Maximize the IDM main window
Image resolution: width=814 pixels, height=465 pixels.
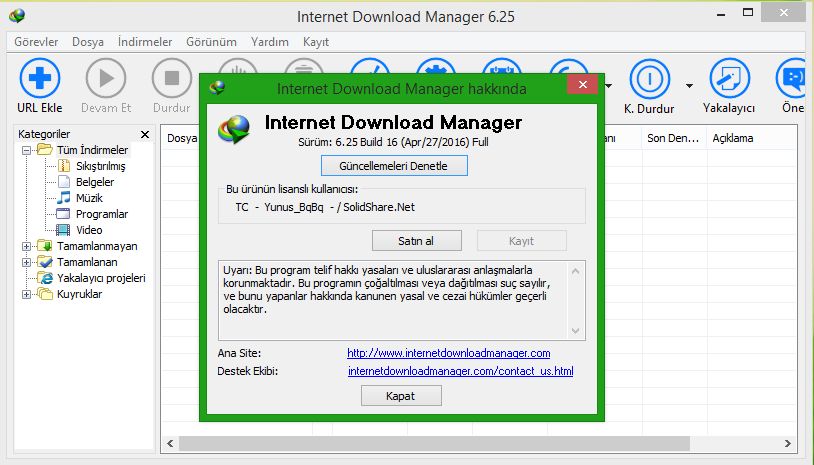[x=748, y=13]
